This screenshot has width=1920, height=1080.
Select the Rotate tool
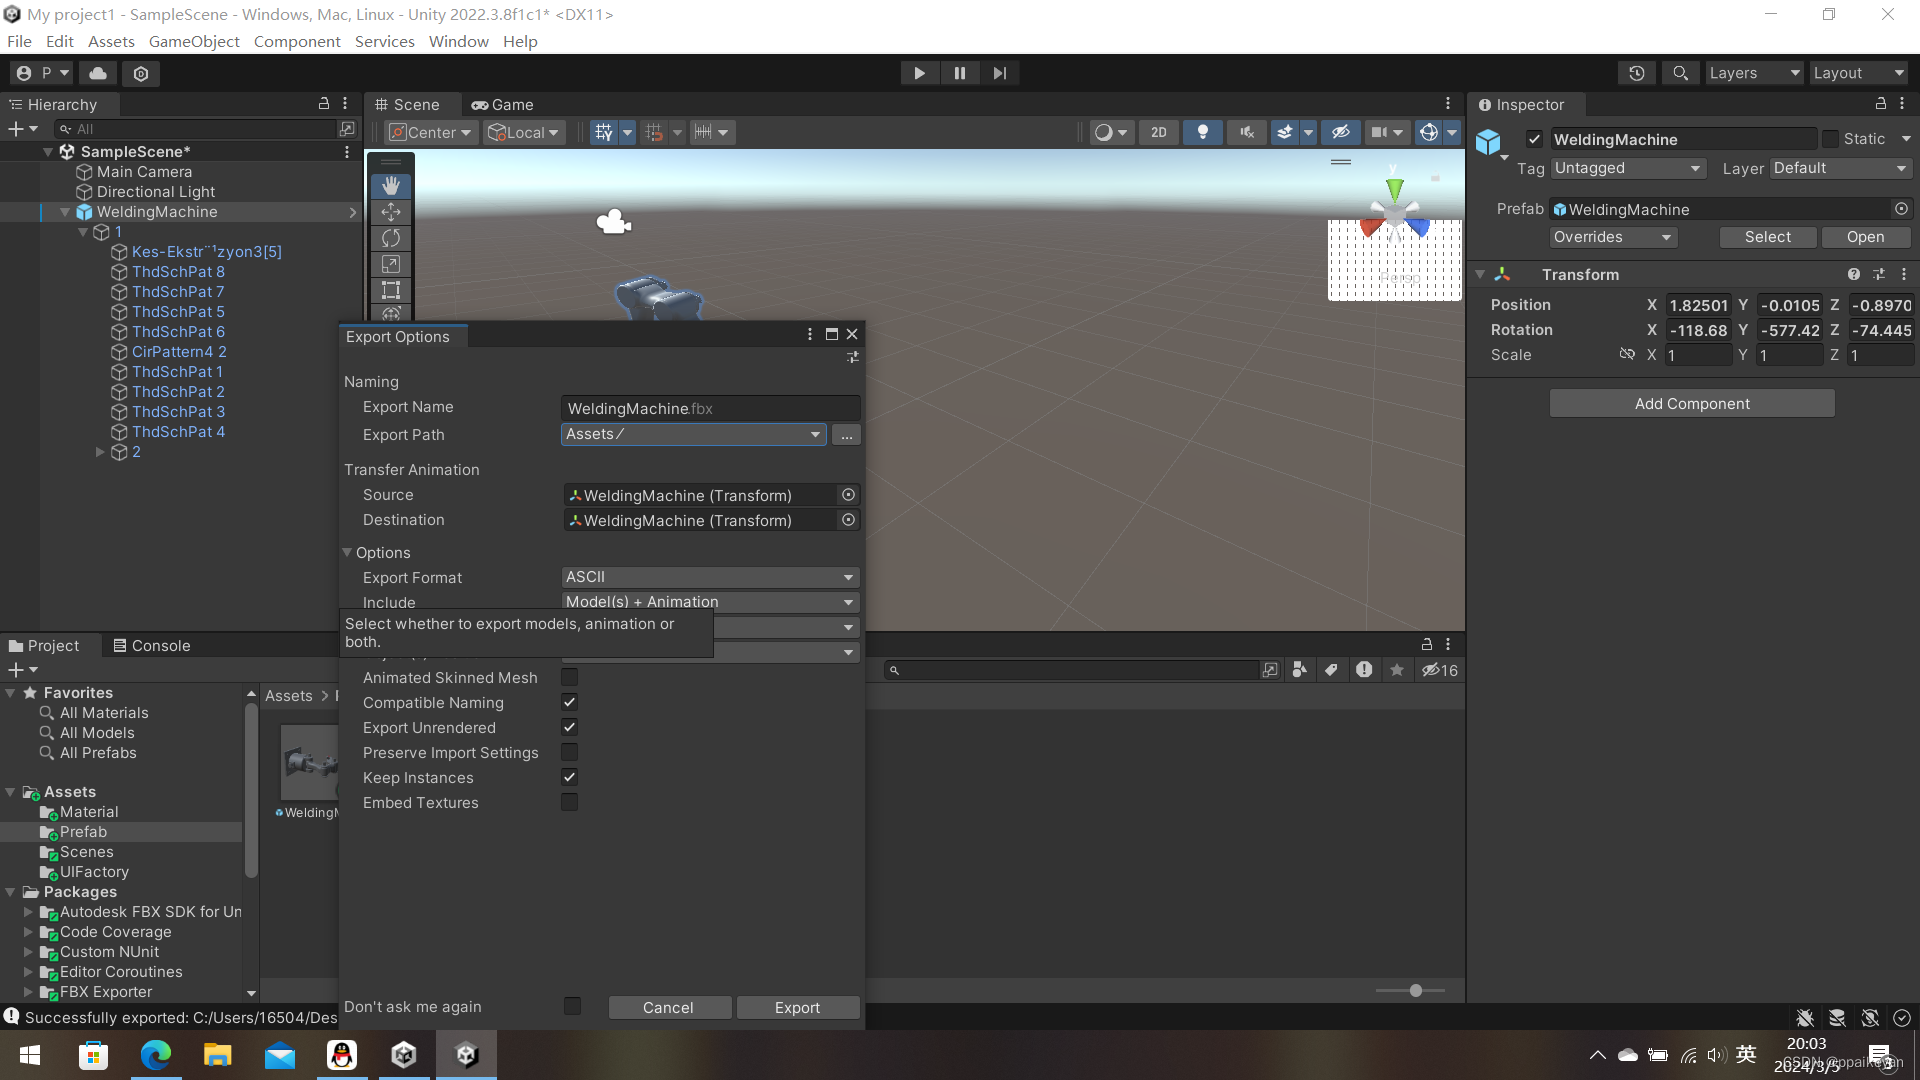coord(390,238)
